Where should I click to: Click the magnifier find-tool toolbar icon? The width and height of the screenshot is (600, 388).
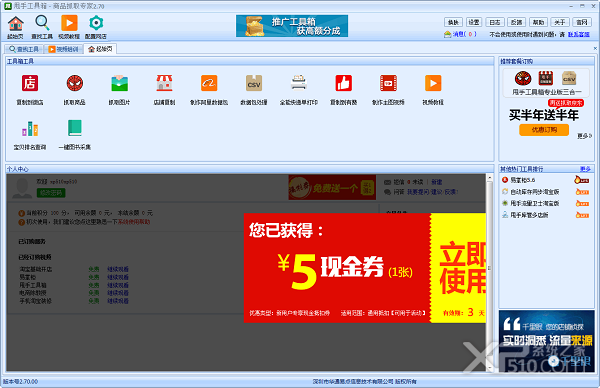[42, 23]
